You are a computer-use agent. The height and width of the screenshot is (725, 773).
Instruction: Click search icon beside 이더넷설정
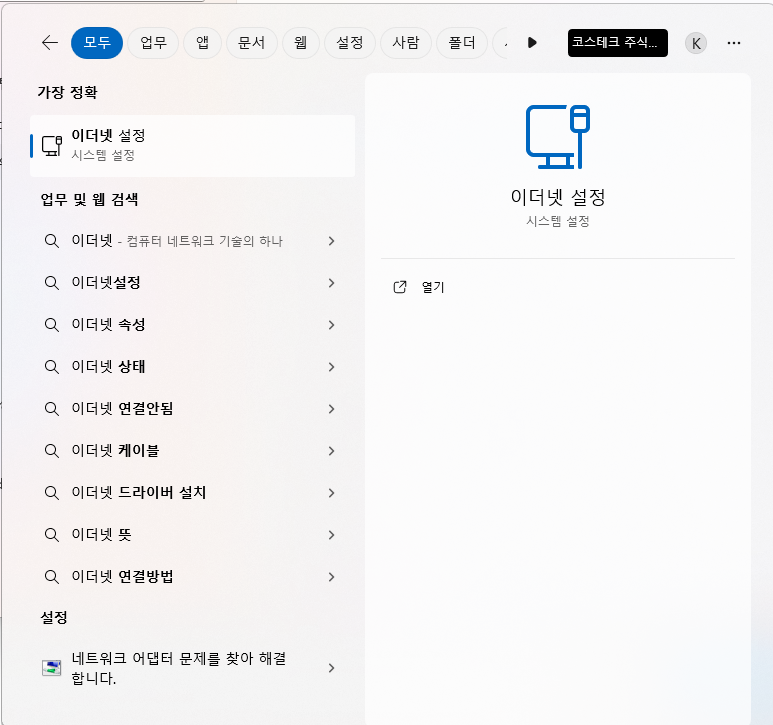click(52, 283)
